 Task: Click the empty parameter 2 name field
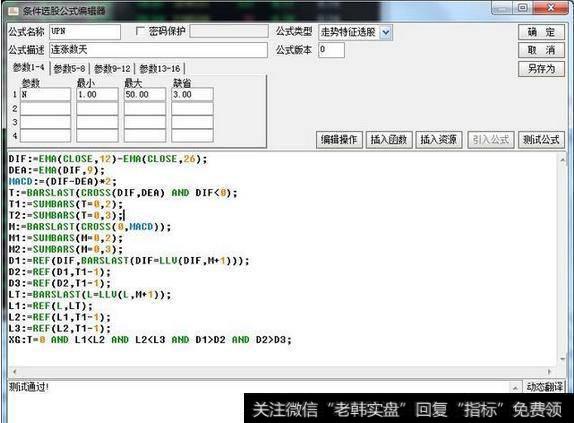45,108
